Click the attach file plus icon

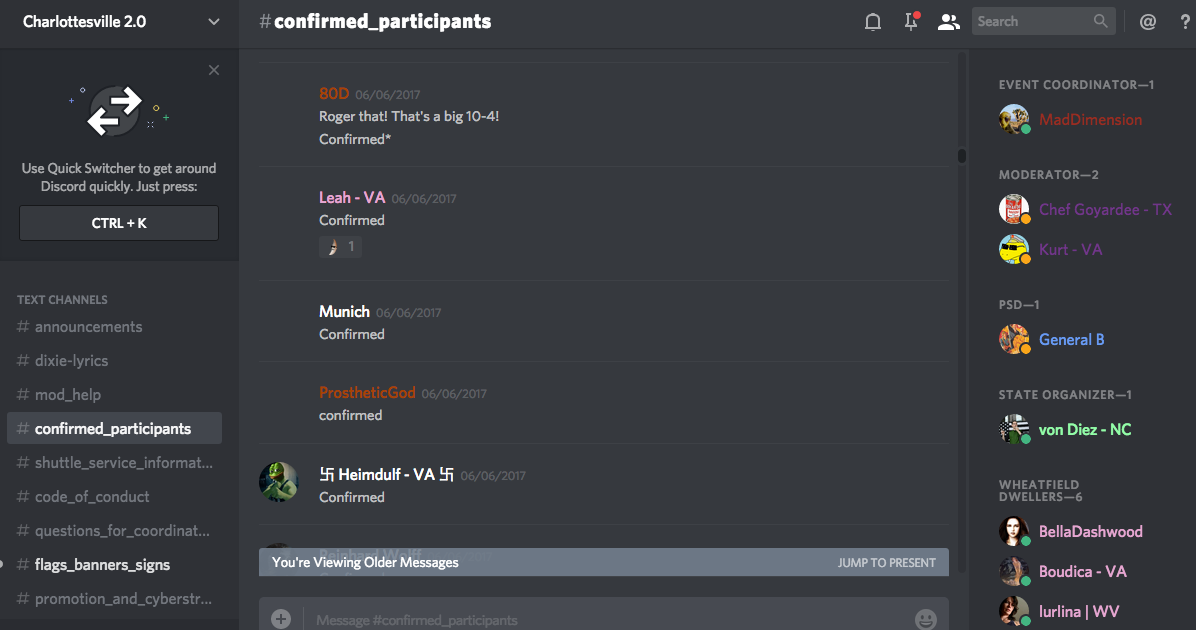[281, 619]
